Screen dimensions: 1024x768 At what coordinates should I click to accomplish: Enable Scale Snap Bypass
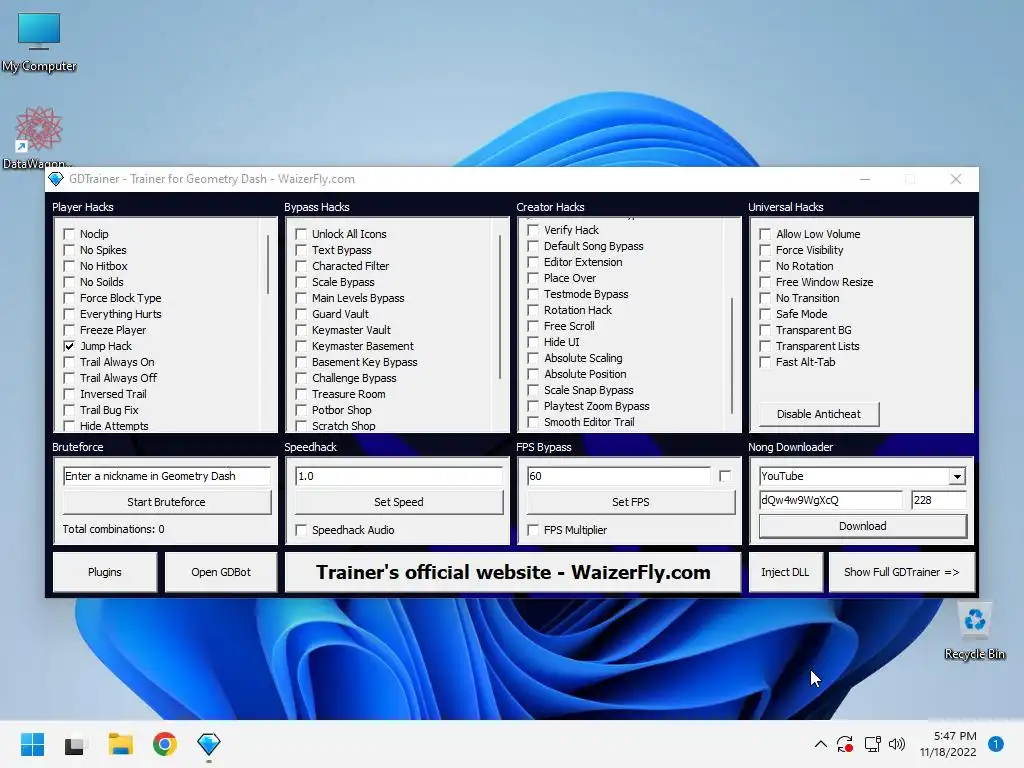click(533, 390)
